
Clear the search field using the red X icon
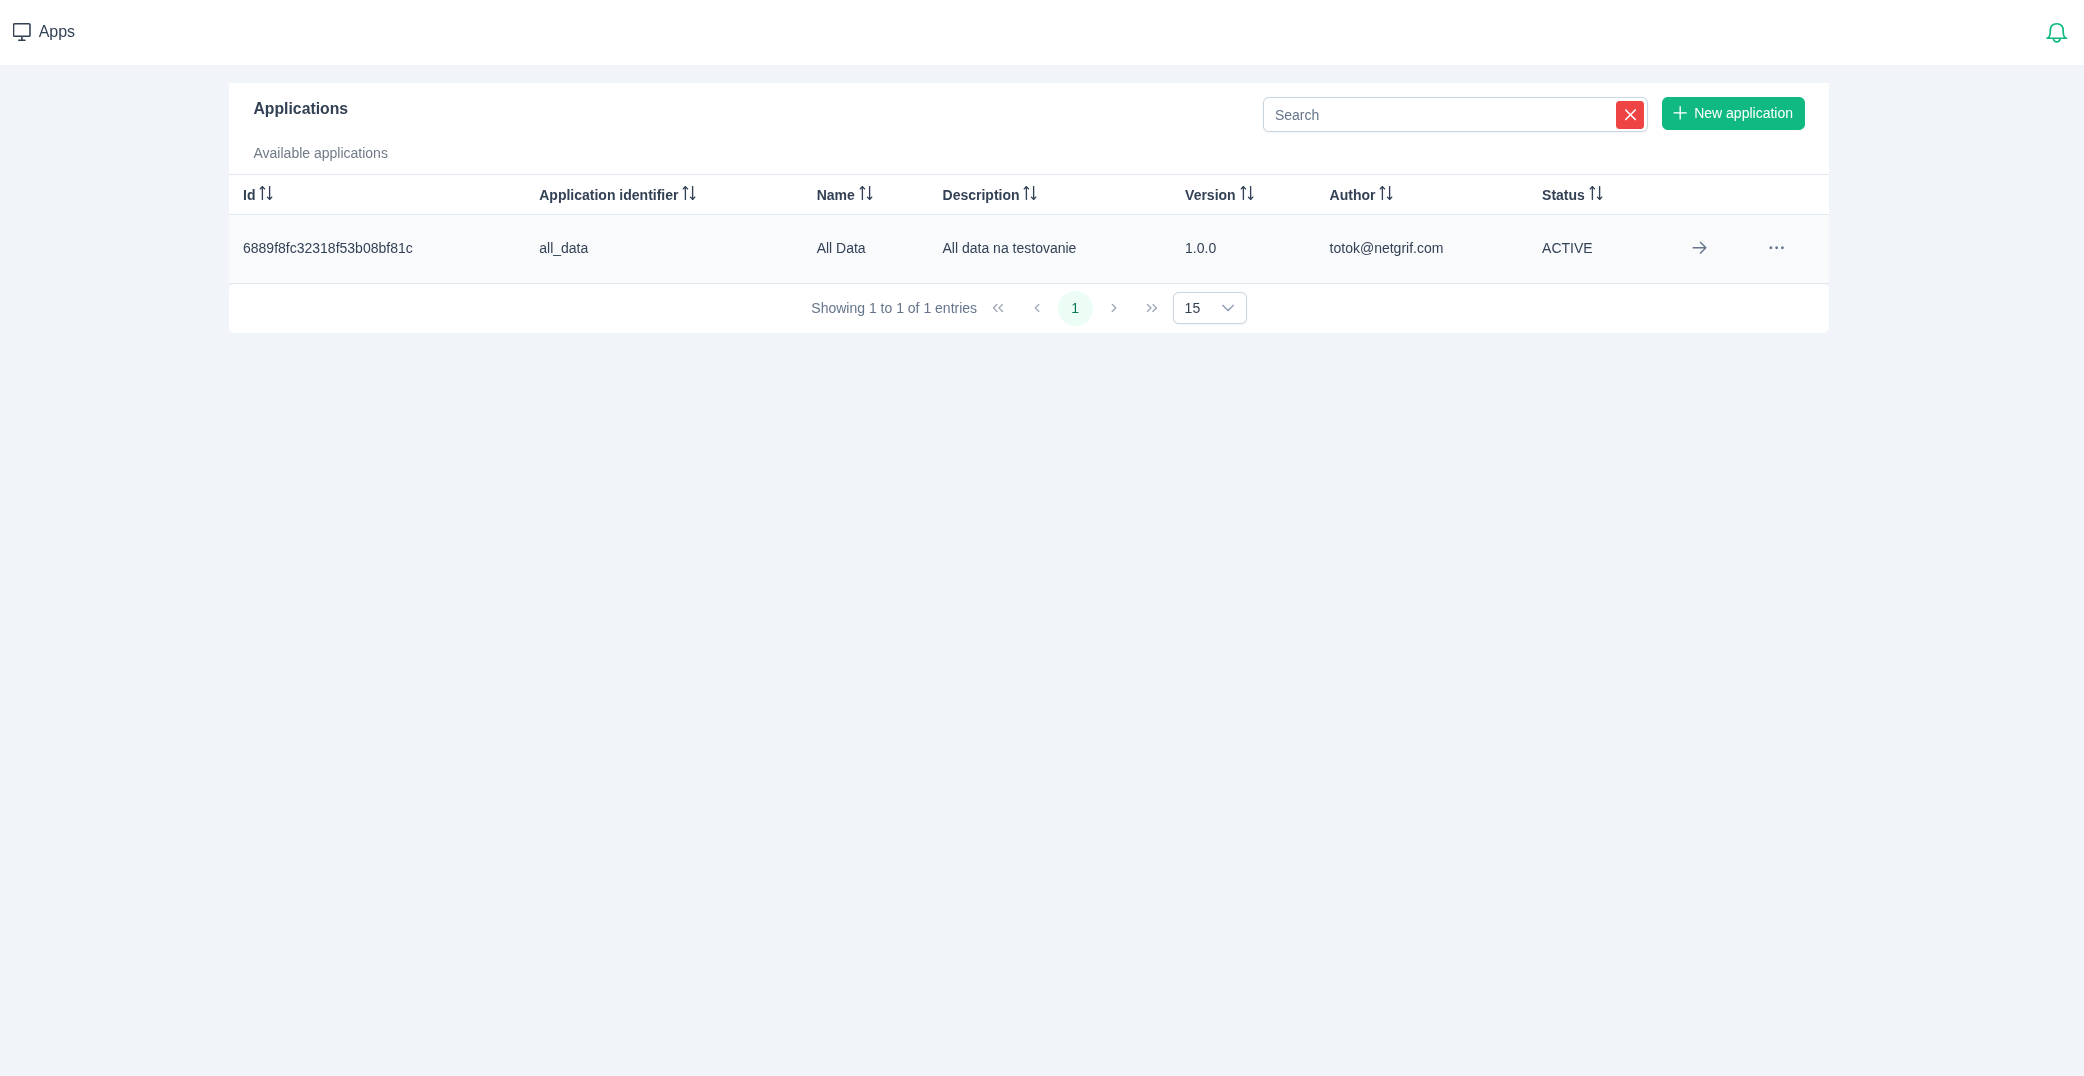(1630, 114)
